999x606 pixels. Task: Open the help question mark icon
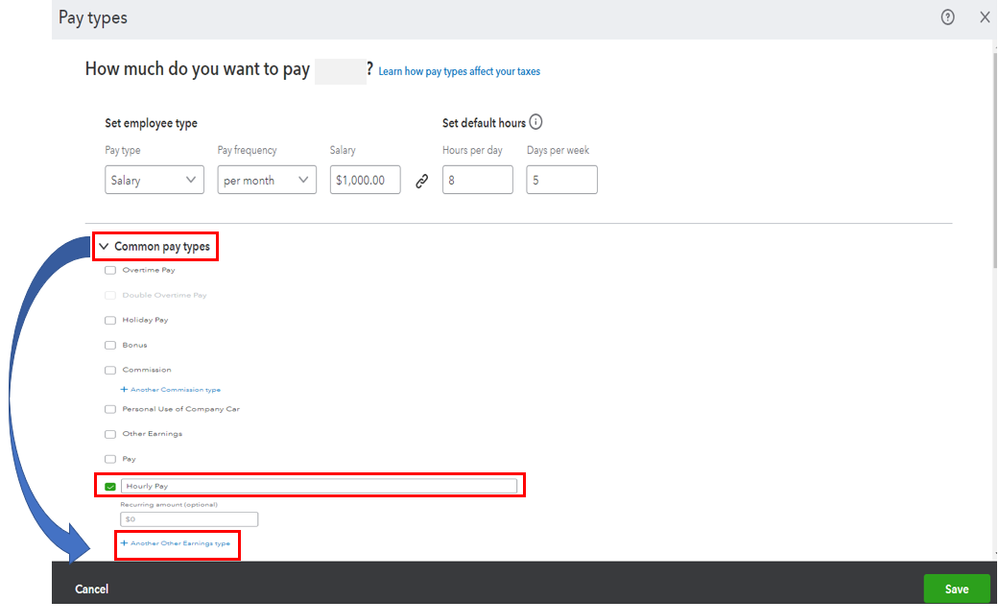click(947, 17)
